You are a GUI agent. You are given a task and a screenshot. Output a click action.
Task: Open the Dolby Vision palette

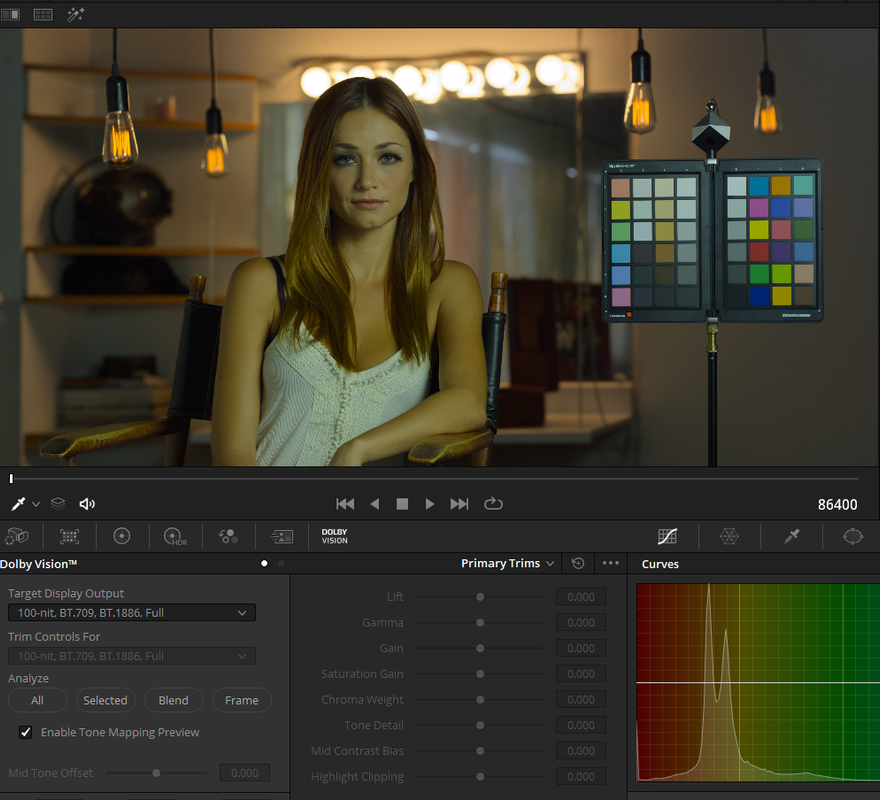(x=334, y=536)
